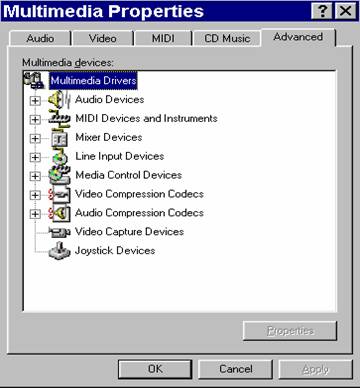360x388 pixels.
Task: Select the Advanced tab
Action: point(298,37)
